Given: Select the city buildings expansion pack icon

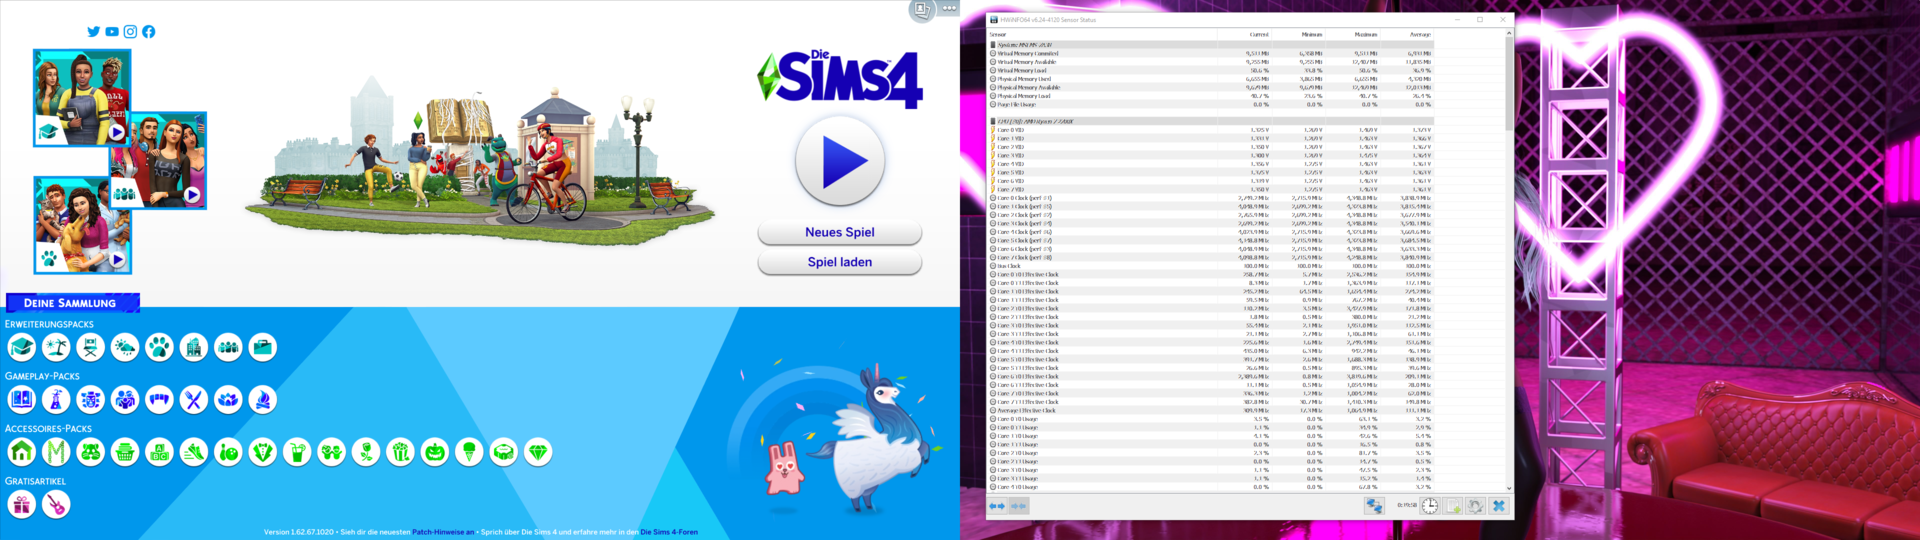Looking at the screenshot, I should tap(194, 347).
